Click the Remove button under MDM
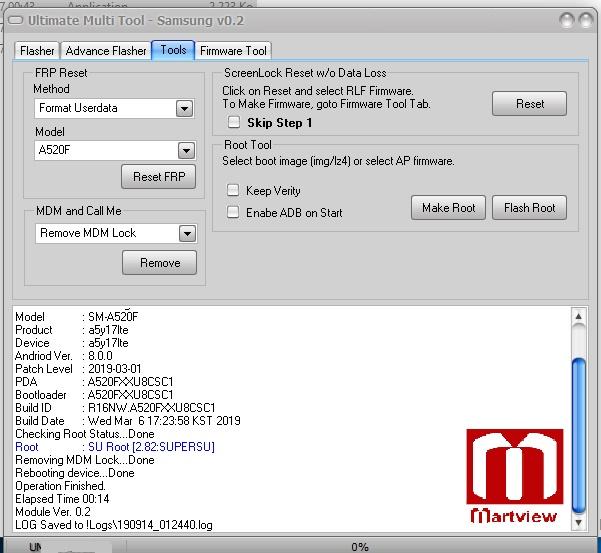The image size is (601, 553). pyautogui.click(x=159, y=263)
